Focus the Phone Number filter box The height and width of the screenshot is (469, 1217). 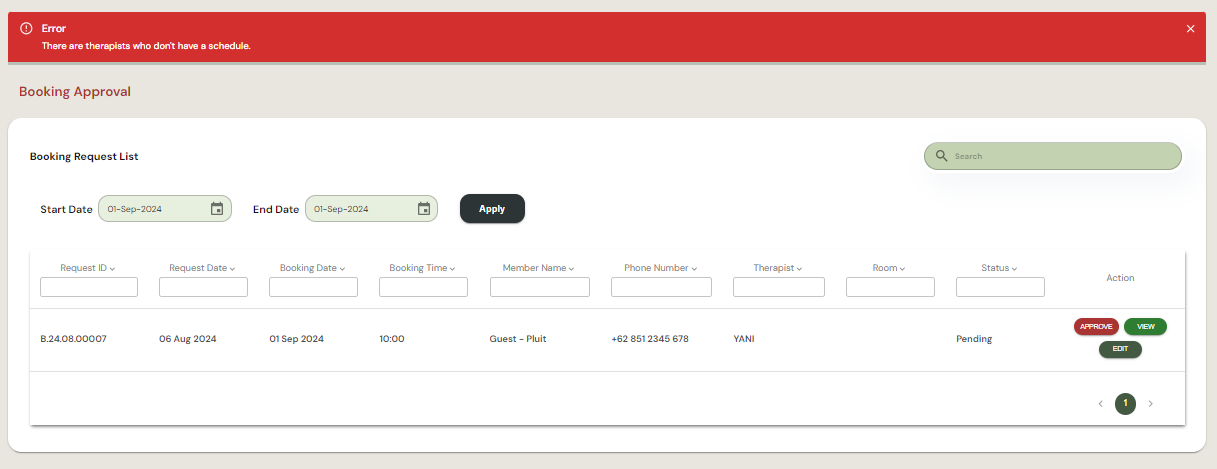[x=661, y=287]
